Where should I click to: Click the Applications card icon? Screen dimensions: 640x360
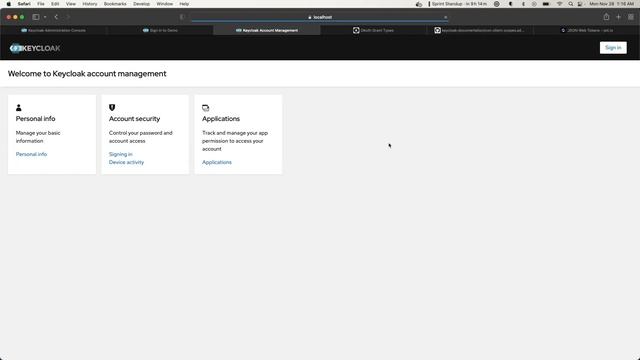click(x=205, y=108)
